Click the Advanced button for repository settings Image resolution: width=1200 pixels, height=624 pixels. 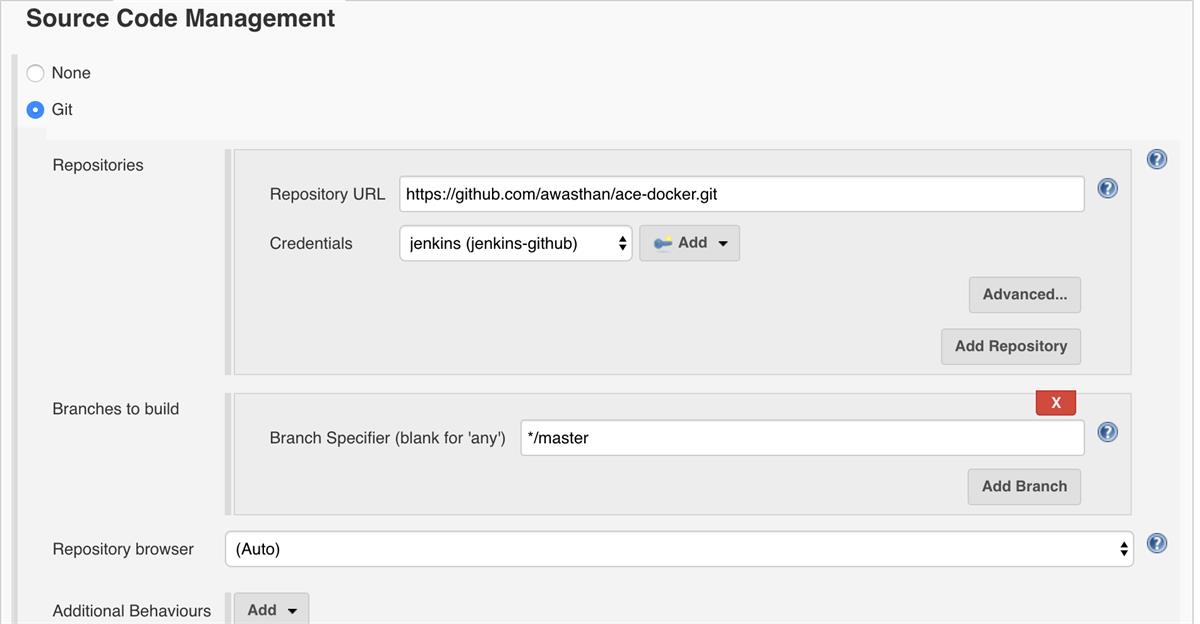coord(1024,294)
